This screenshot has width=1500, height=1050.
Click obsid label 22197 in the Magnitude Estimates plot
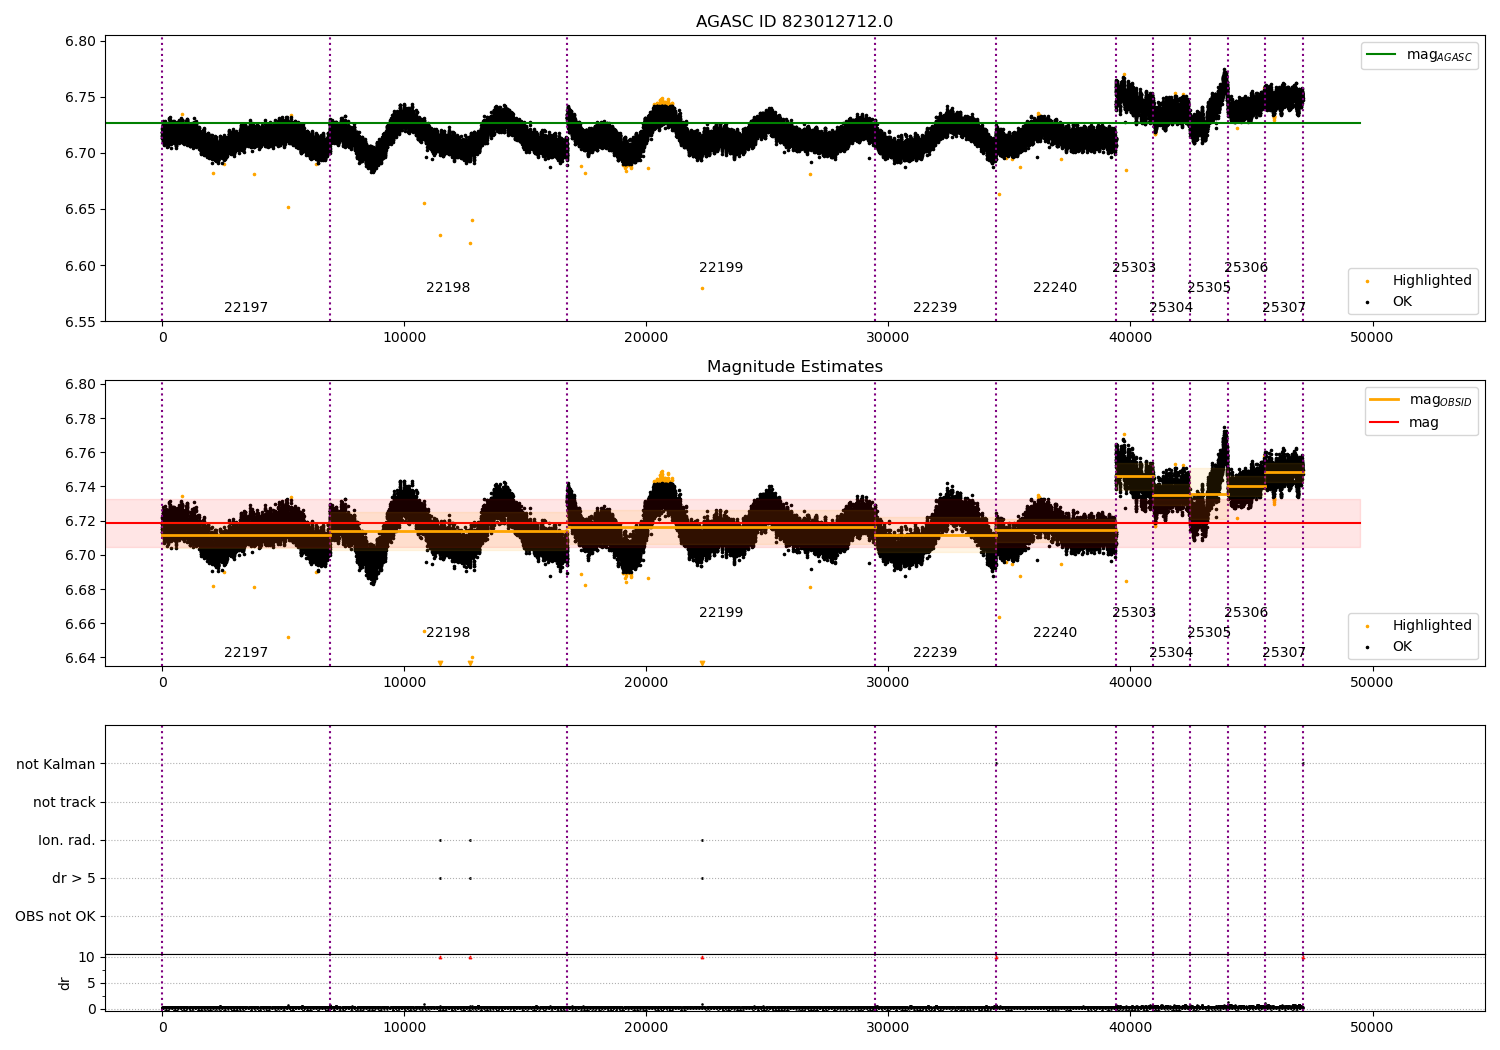[246, 653]
